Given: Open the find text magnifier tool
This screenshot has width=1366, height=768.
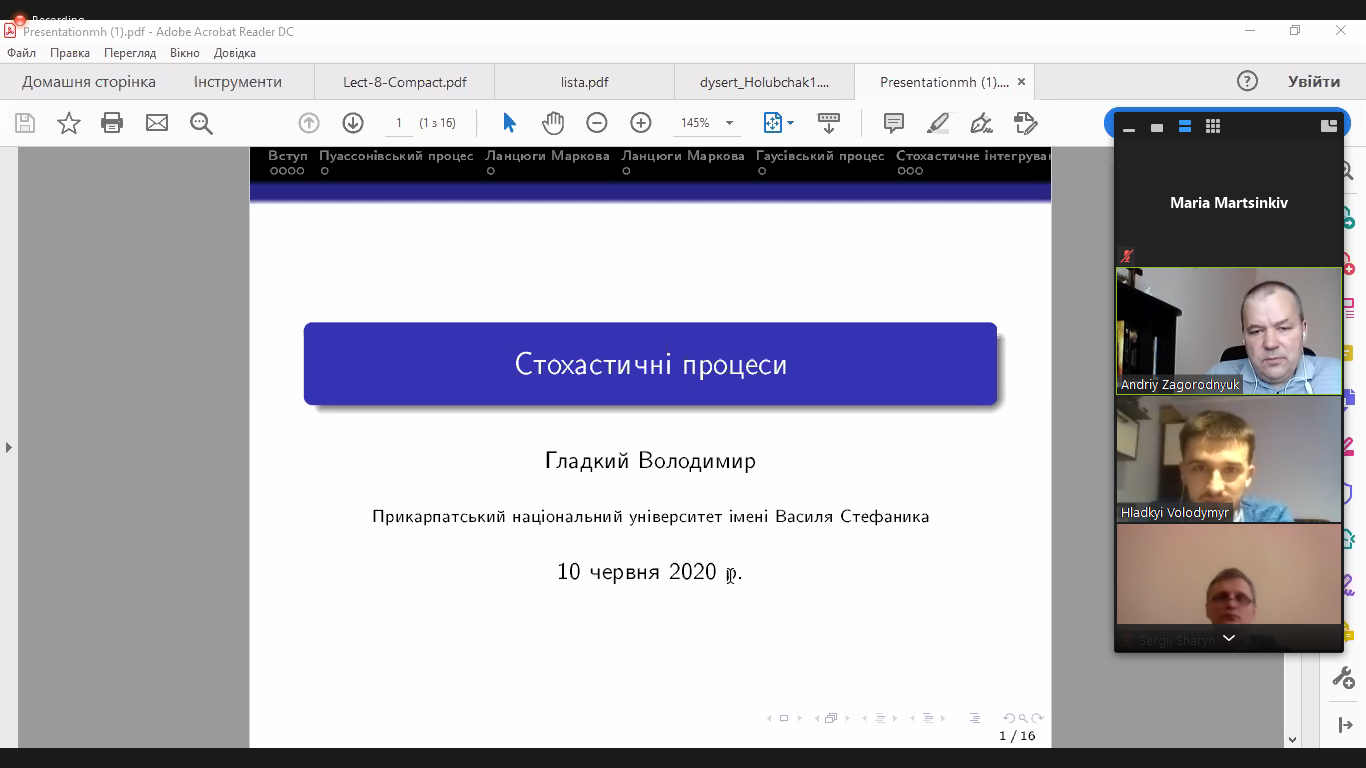Looking at the screenshot, I should pos(201,123).
